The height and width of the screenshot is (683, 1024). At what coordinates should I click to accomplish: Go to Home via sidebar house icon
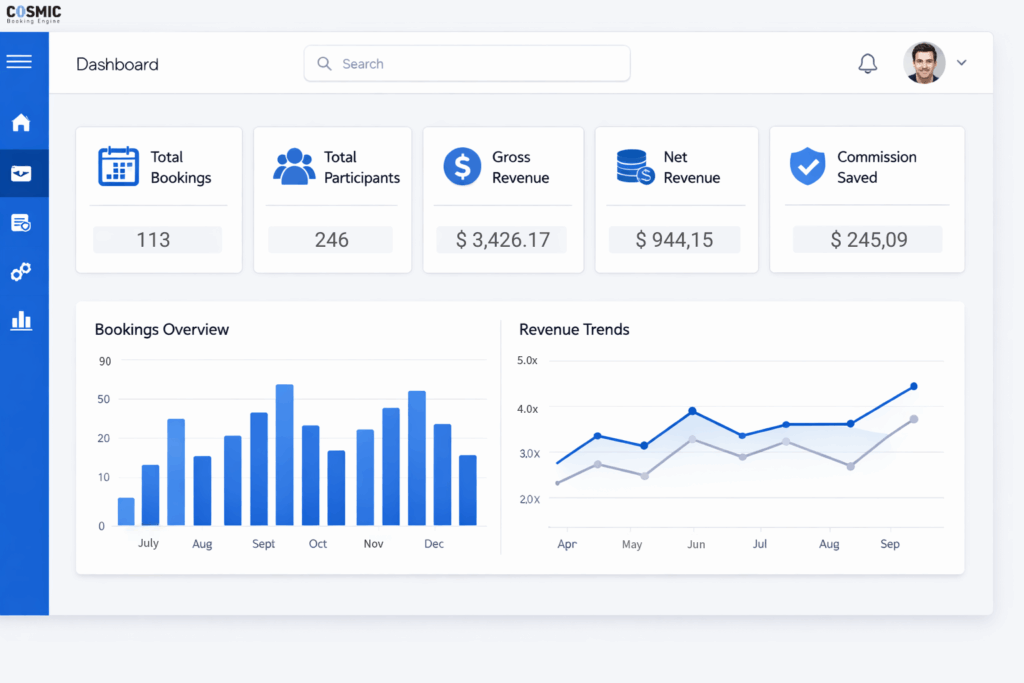(20, 123)
